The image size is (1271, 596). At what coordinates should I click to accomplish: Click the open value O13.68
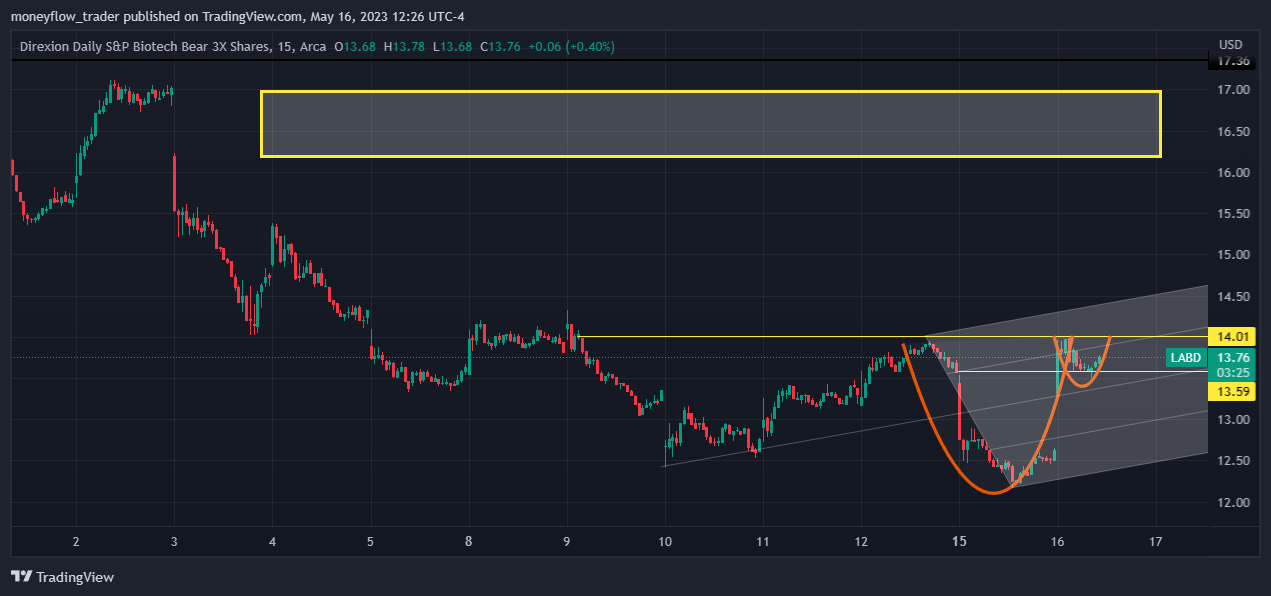click(x=355, y=46)
